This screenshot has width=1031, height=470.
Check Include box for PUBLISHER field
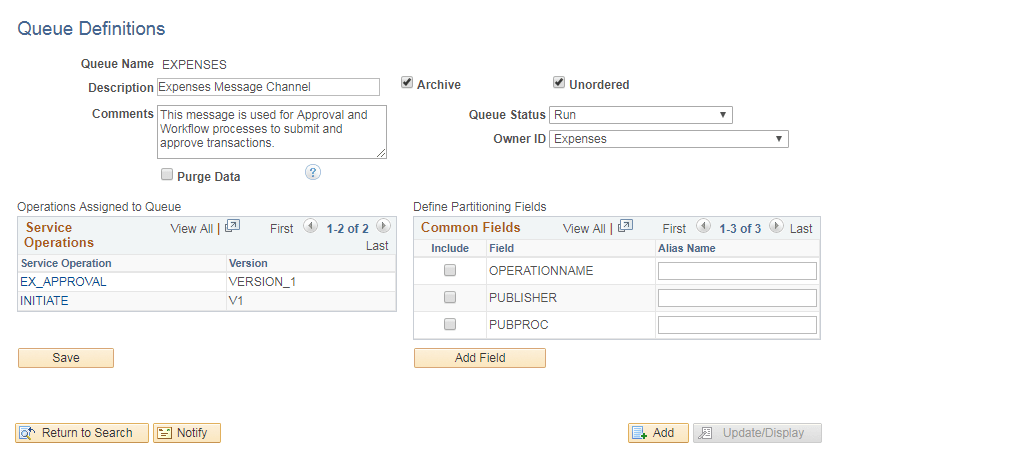pos(450,297)
